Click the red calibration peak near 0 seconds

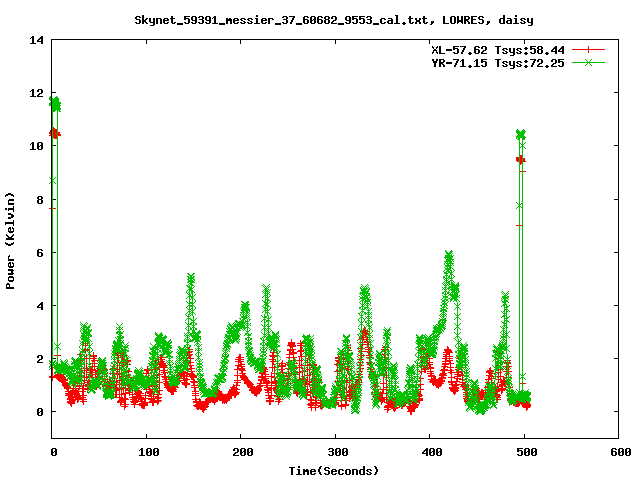click(55, 133)
